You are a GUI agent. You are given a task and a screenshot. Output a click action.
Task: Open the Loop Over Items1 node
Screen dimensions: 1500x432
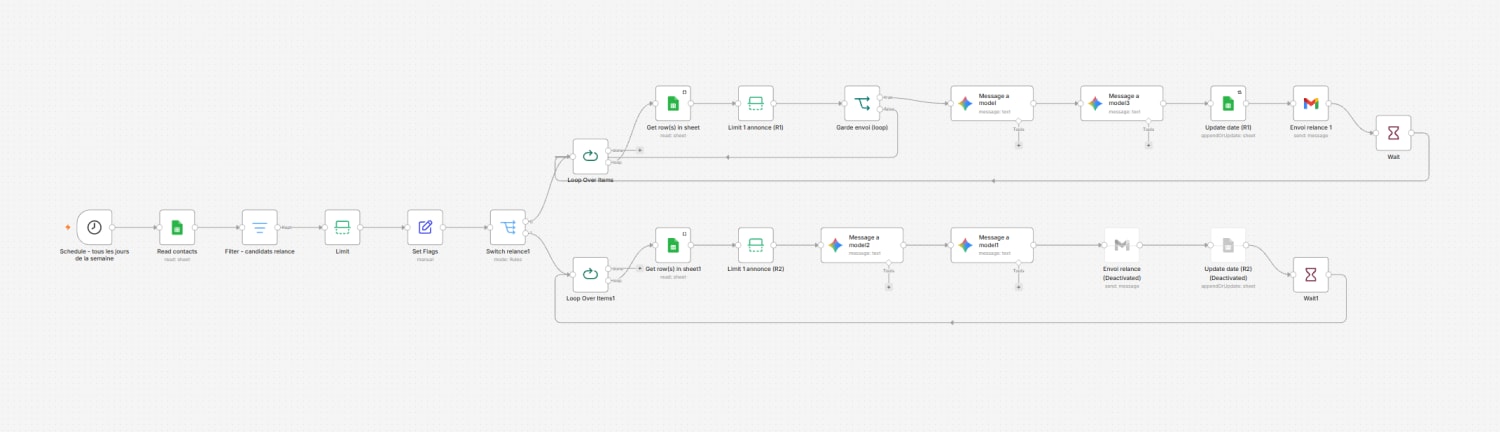point(590,274)
